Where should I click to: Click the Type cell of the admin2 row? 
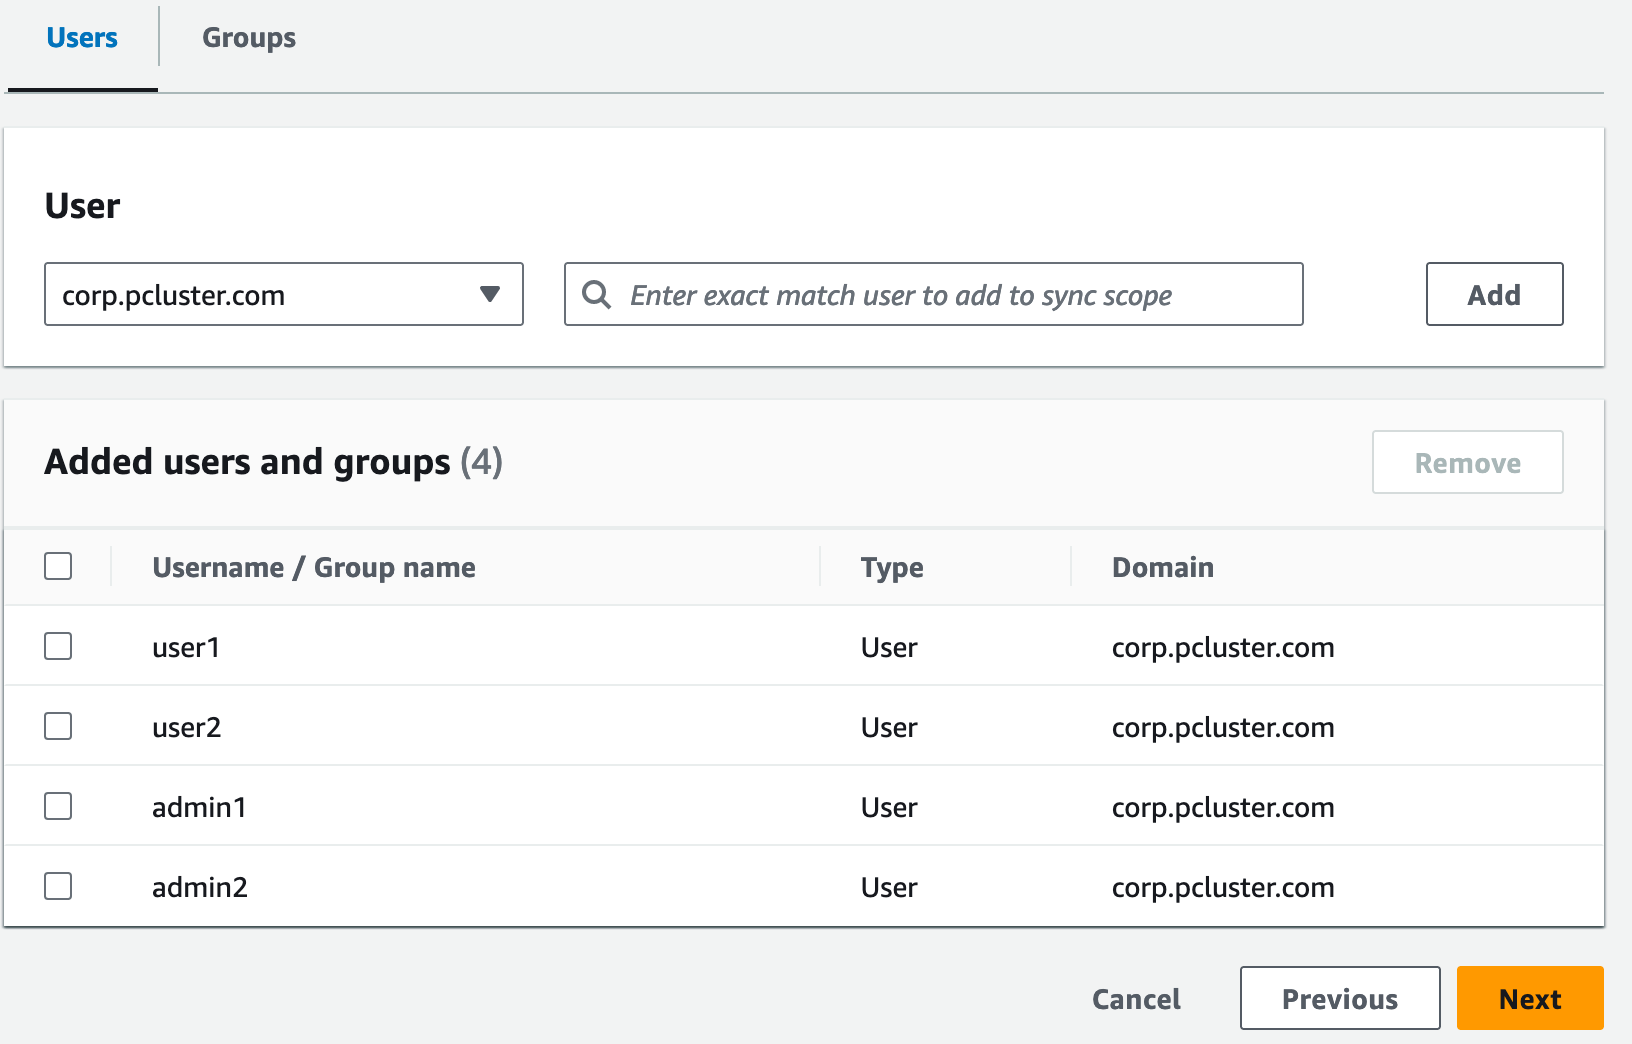889,887
